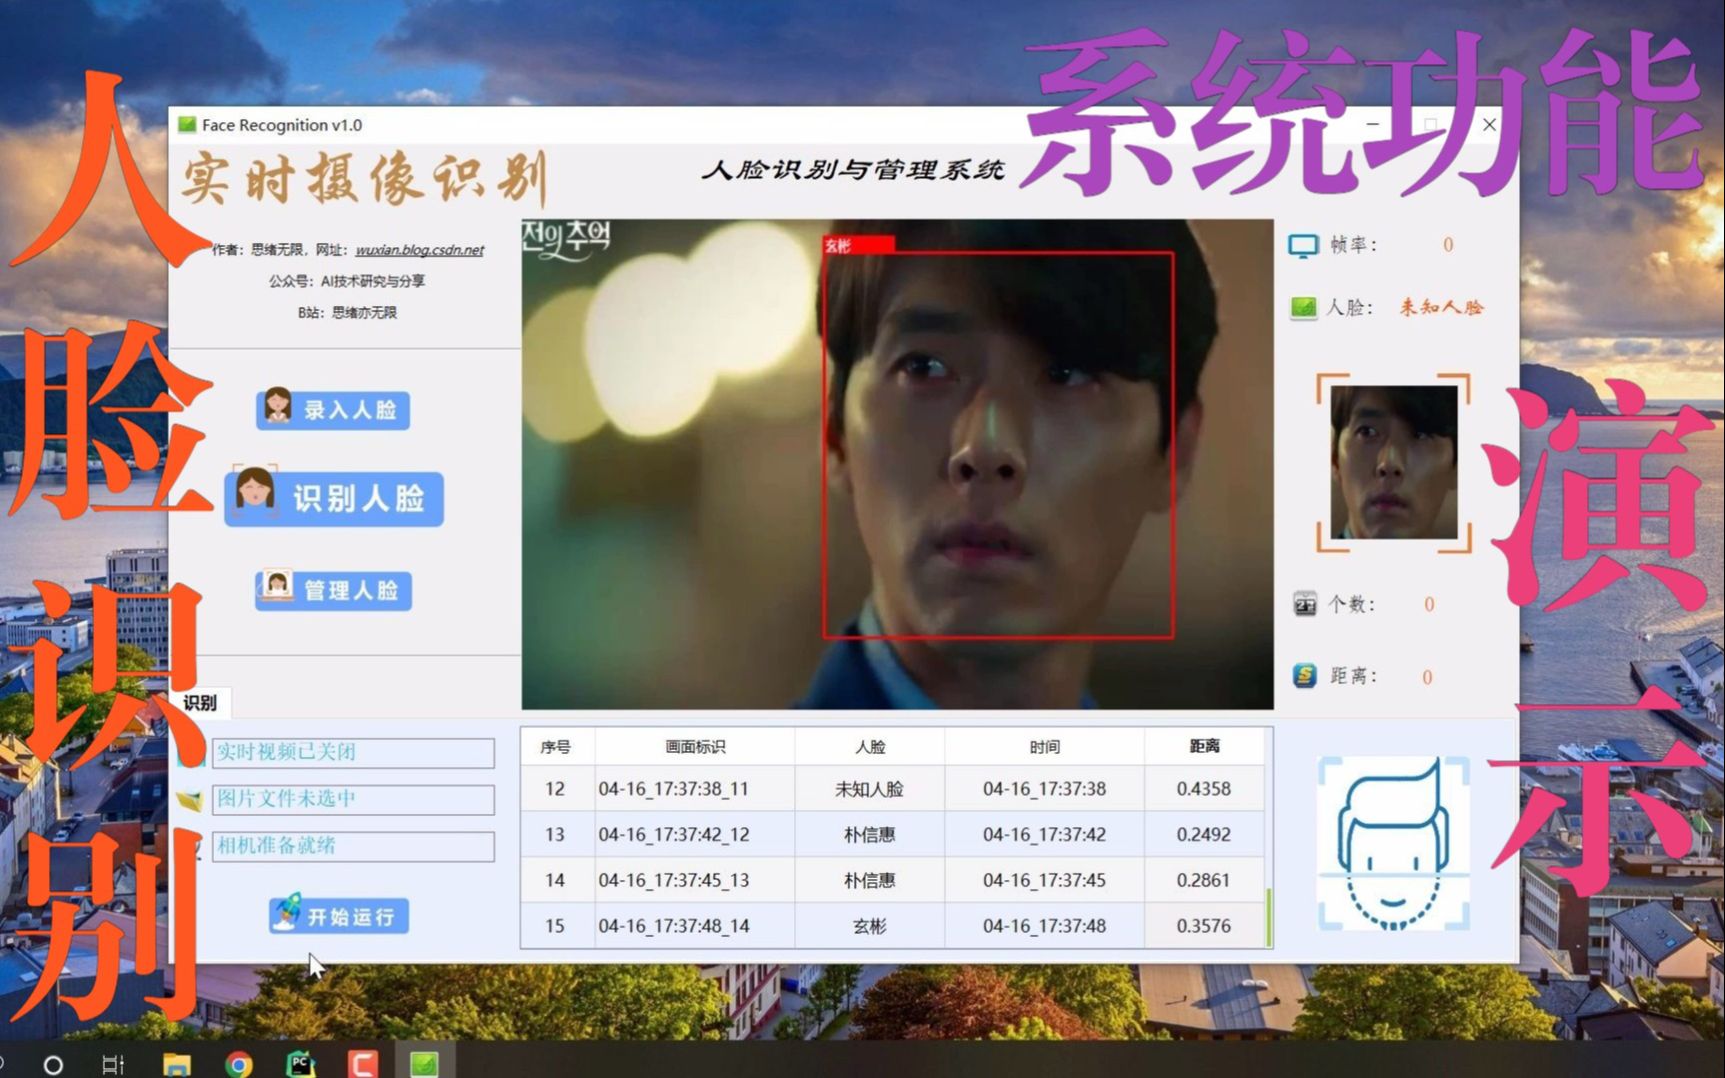1725x1078 pixels.
Task: Click the video preview area
Action: tap(897, 464)
